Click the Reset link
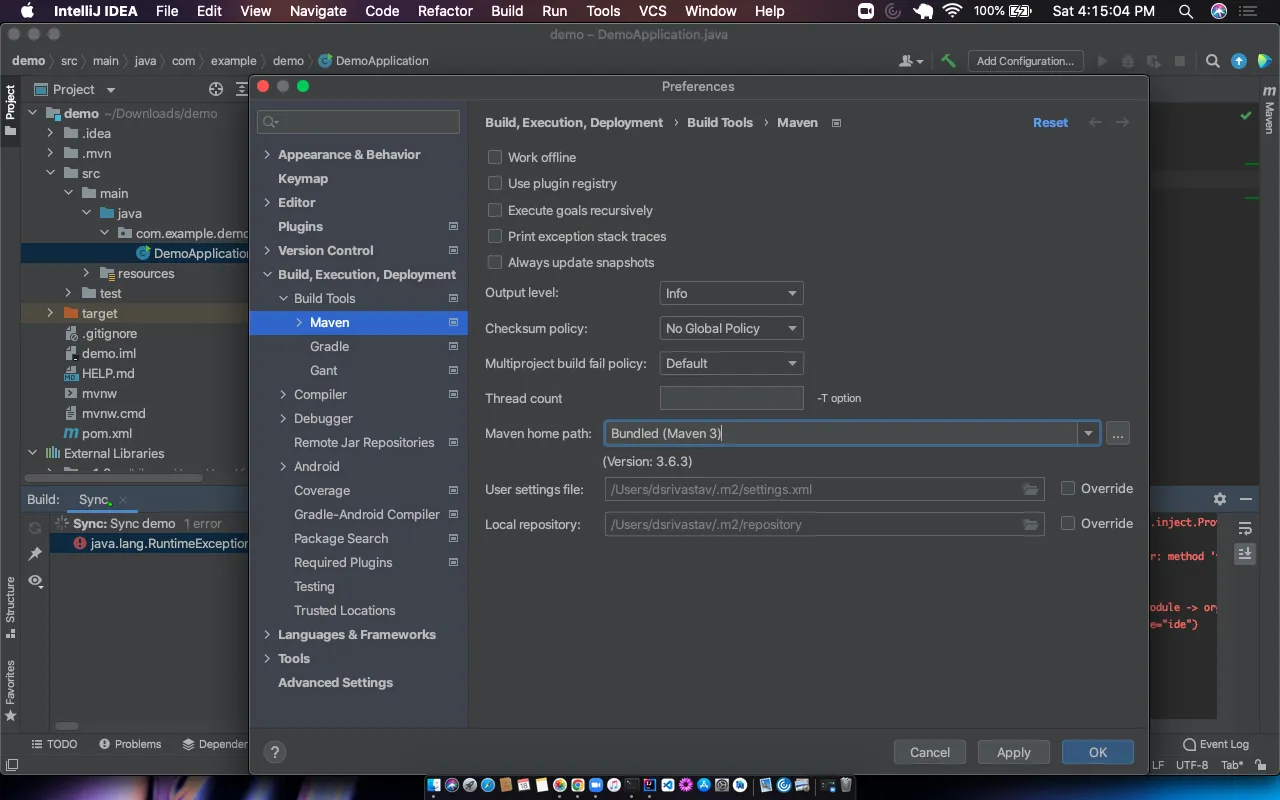The image size is (1280, 800). (x=1051, y=122)
